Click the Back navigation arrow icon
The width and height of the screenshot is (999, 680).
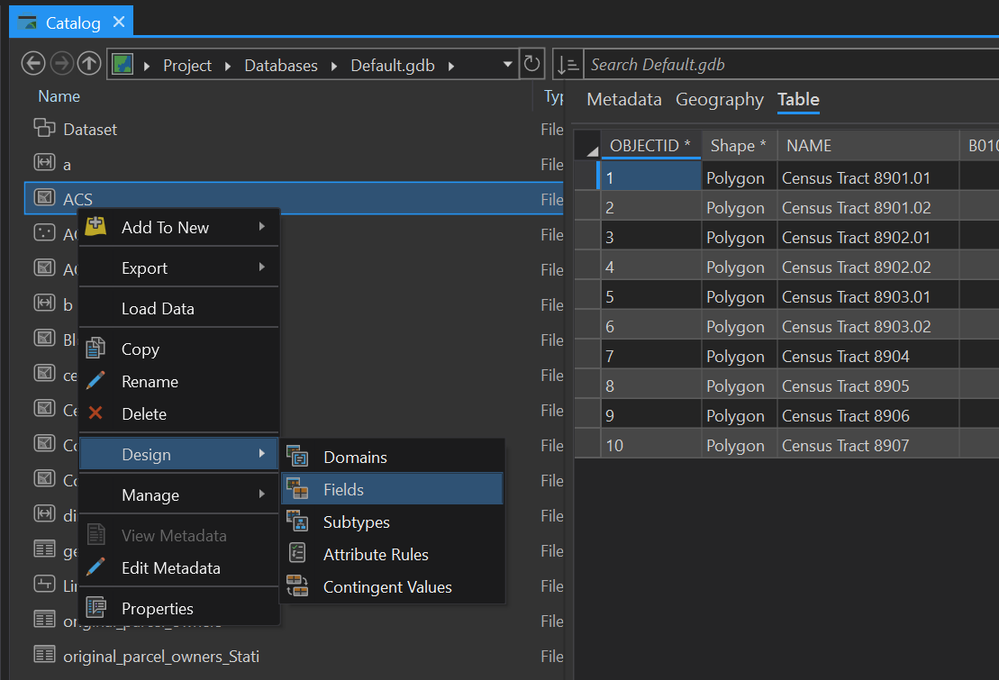click(33, 64)
